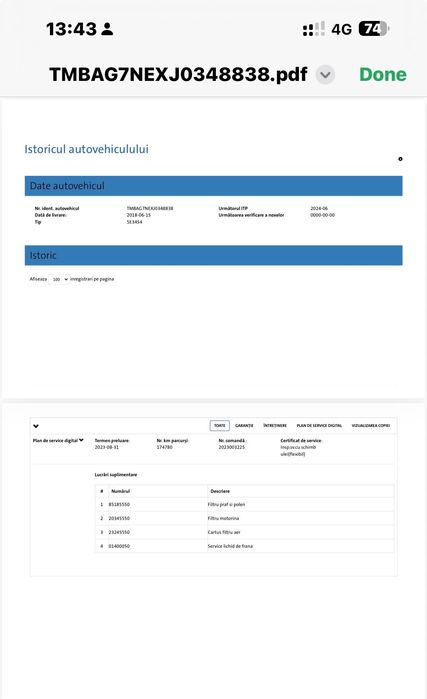Open the records-per-page 100 dropdown
Screen dimensions: 427x699
tap(59, 279)
